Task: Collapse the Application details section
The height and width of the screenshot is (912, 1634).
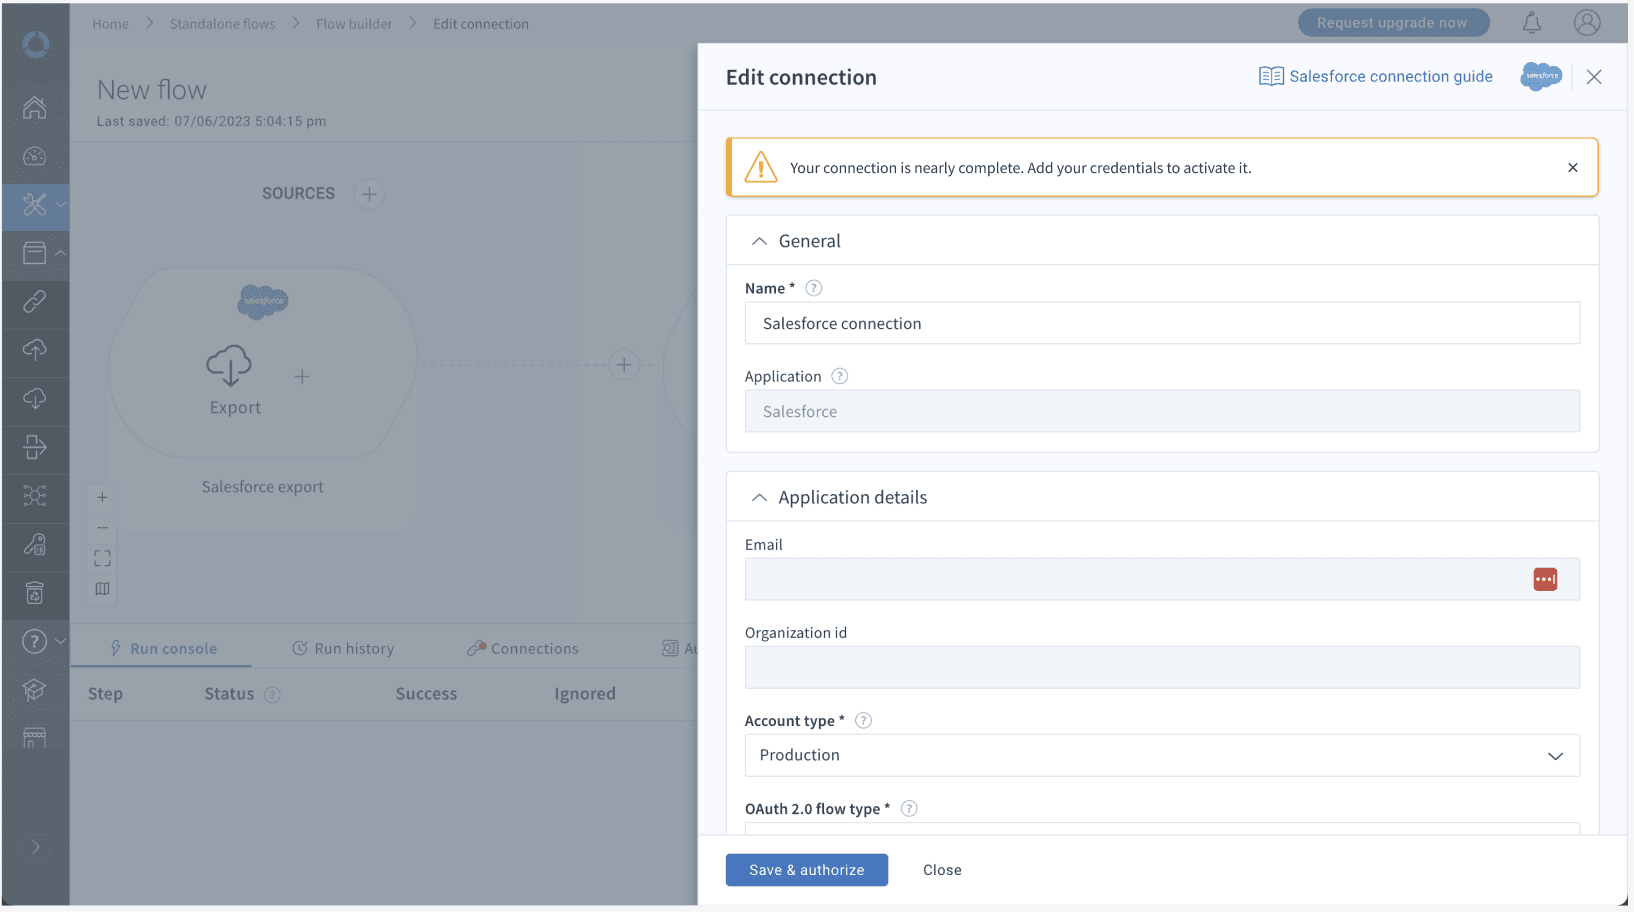Action: coord(759,497)
